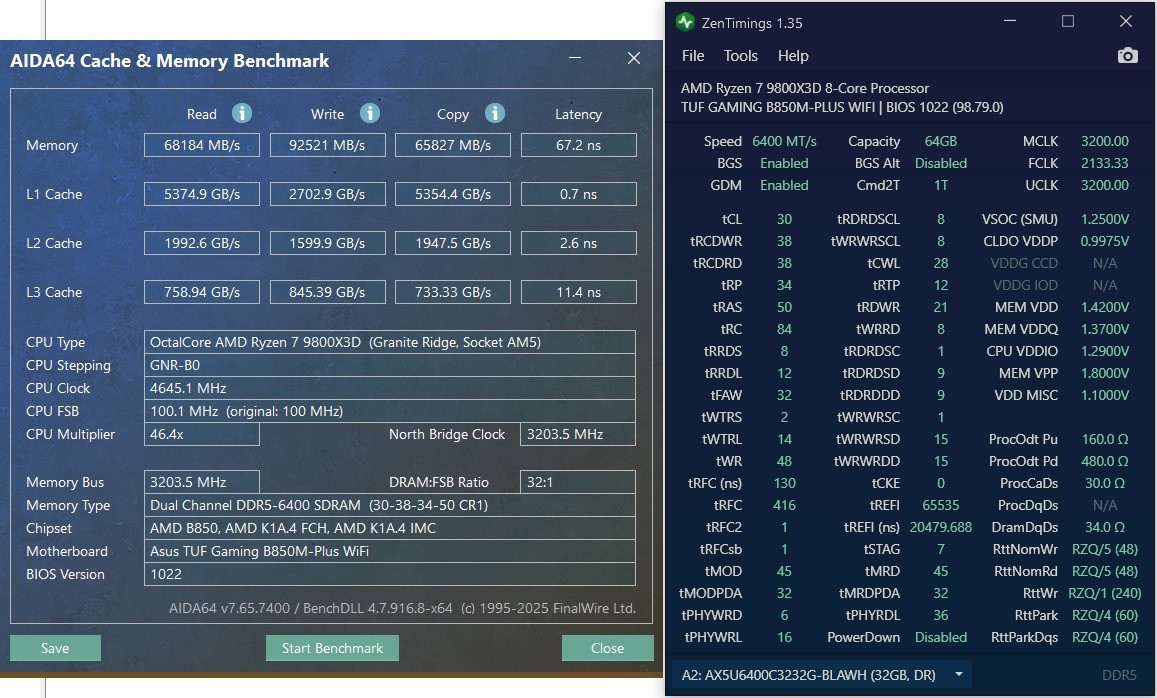Click the tREFI value 65535
Viewport: 1157px width, 698px height.
coord(941,505)
